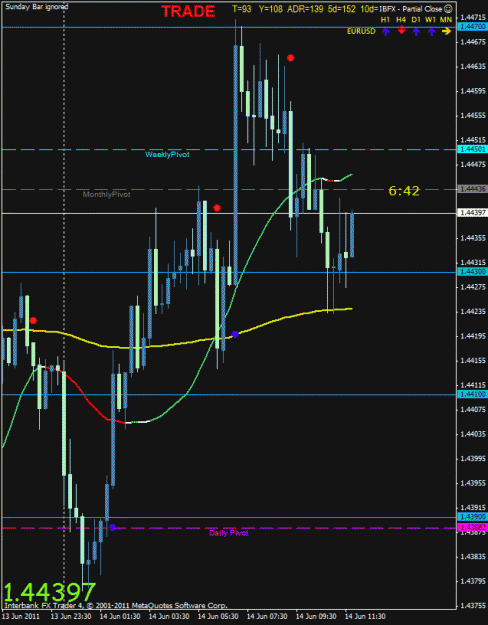Screen dimensions: 488x625
Task: Click the white 1.44397 current price tag
Action: tap(473, 213)
